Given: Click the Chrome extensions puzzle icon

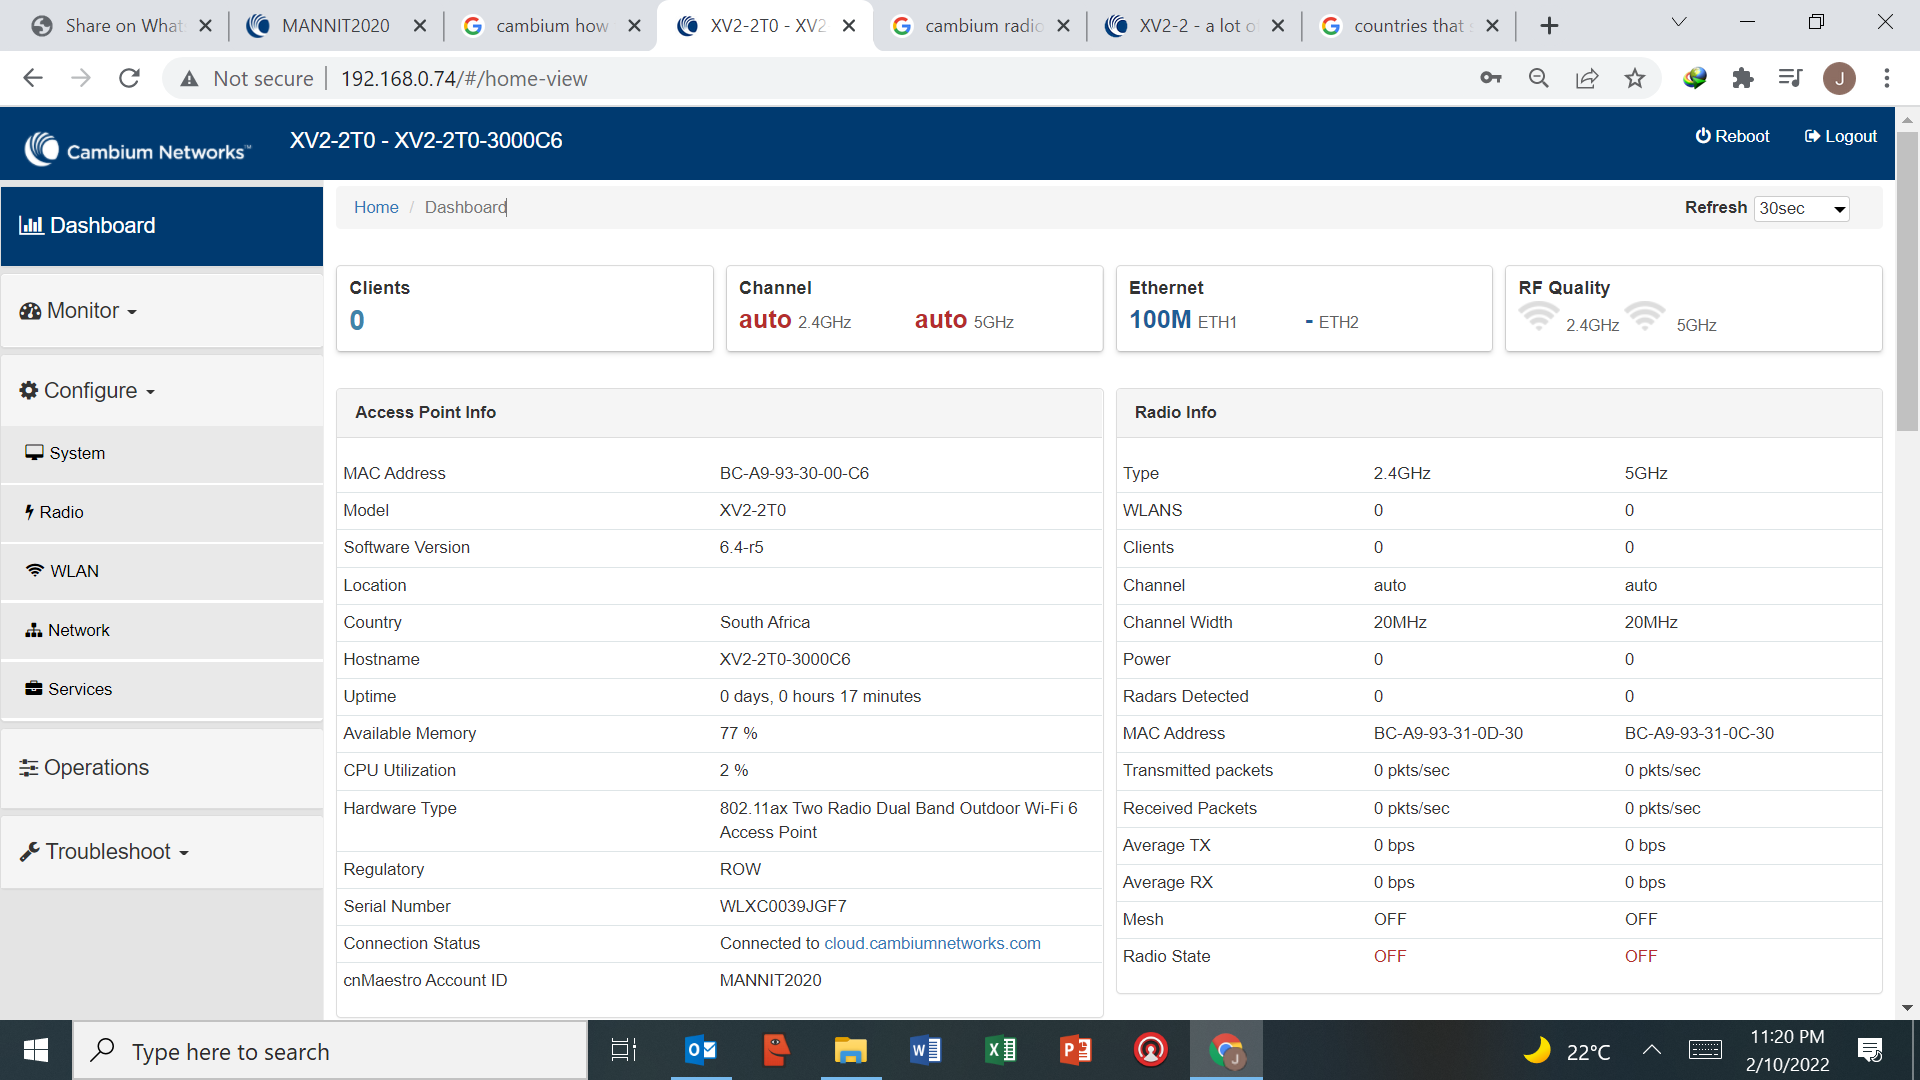Looking at the screenshot, I should tap(1742, 78).
